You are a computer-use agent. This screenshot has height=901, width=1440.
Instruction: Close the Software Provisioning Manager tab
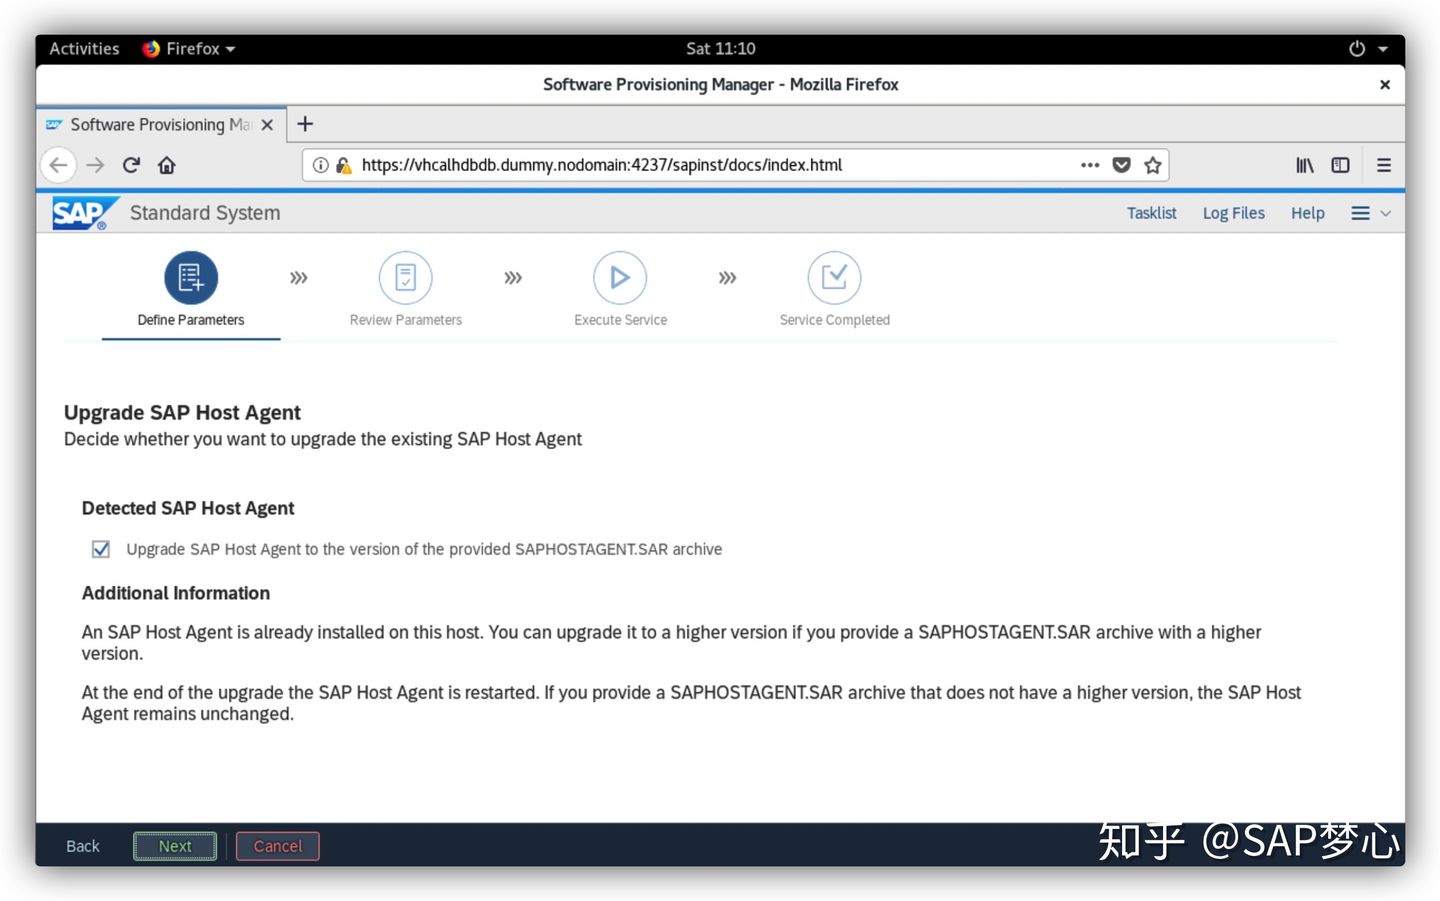coord(267,125)
